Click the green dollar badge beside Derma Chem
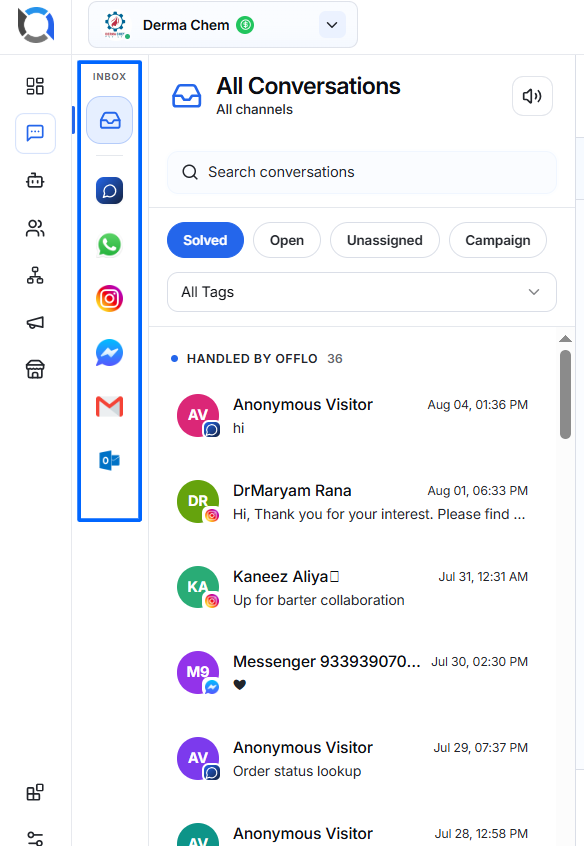 [x=245, y=25]
